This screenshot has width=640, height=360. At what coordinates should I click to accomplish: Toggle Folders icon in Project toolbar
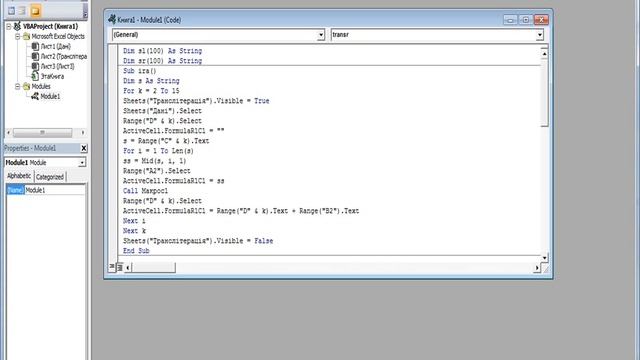pos(36,11)
